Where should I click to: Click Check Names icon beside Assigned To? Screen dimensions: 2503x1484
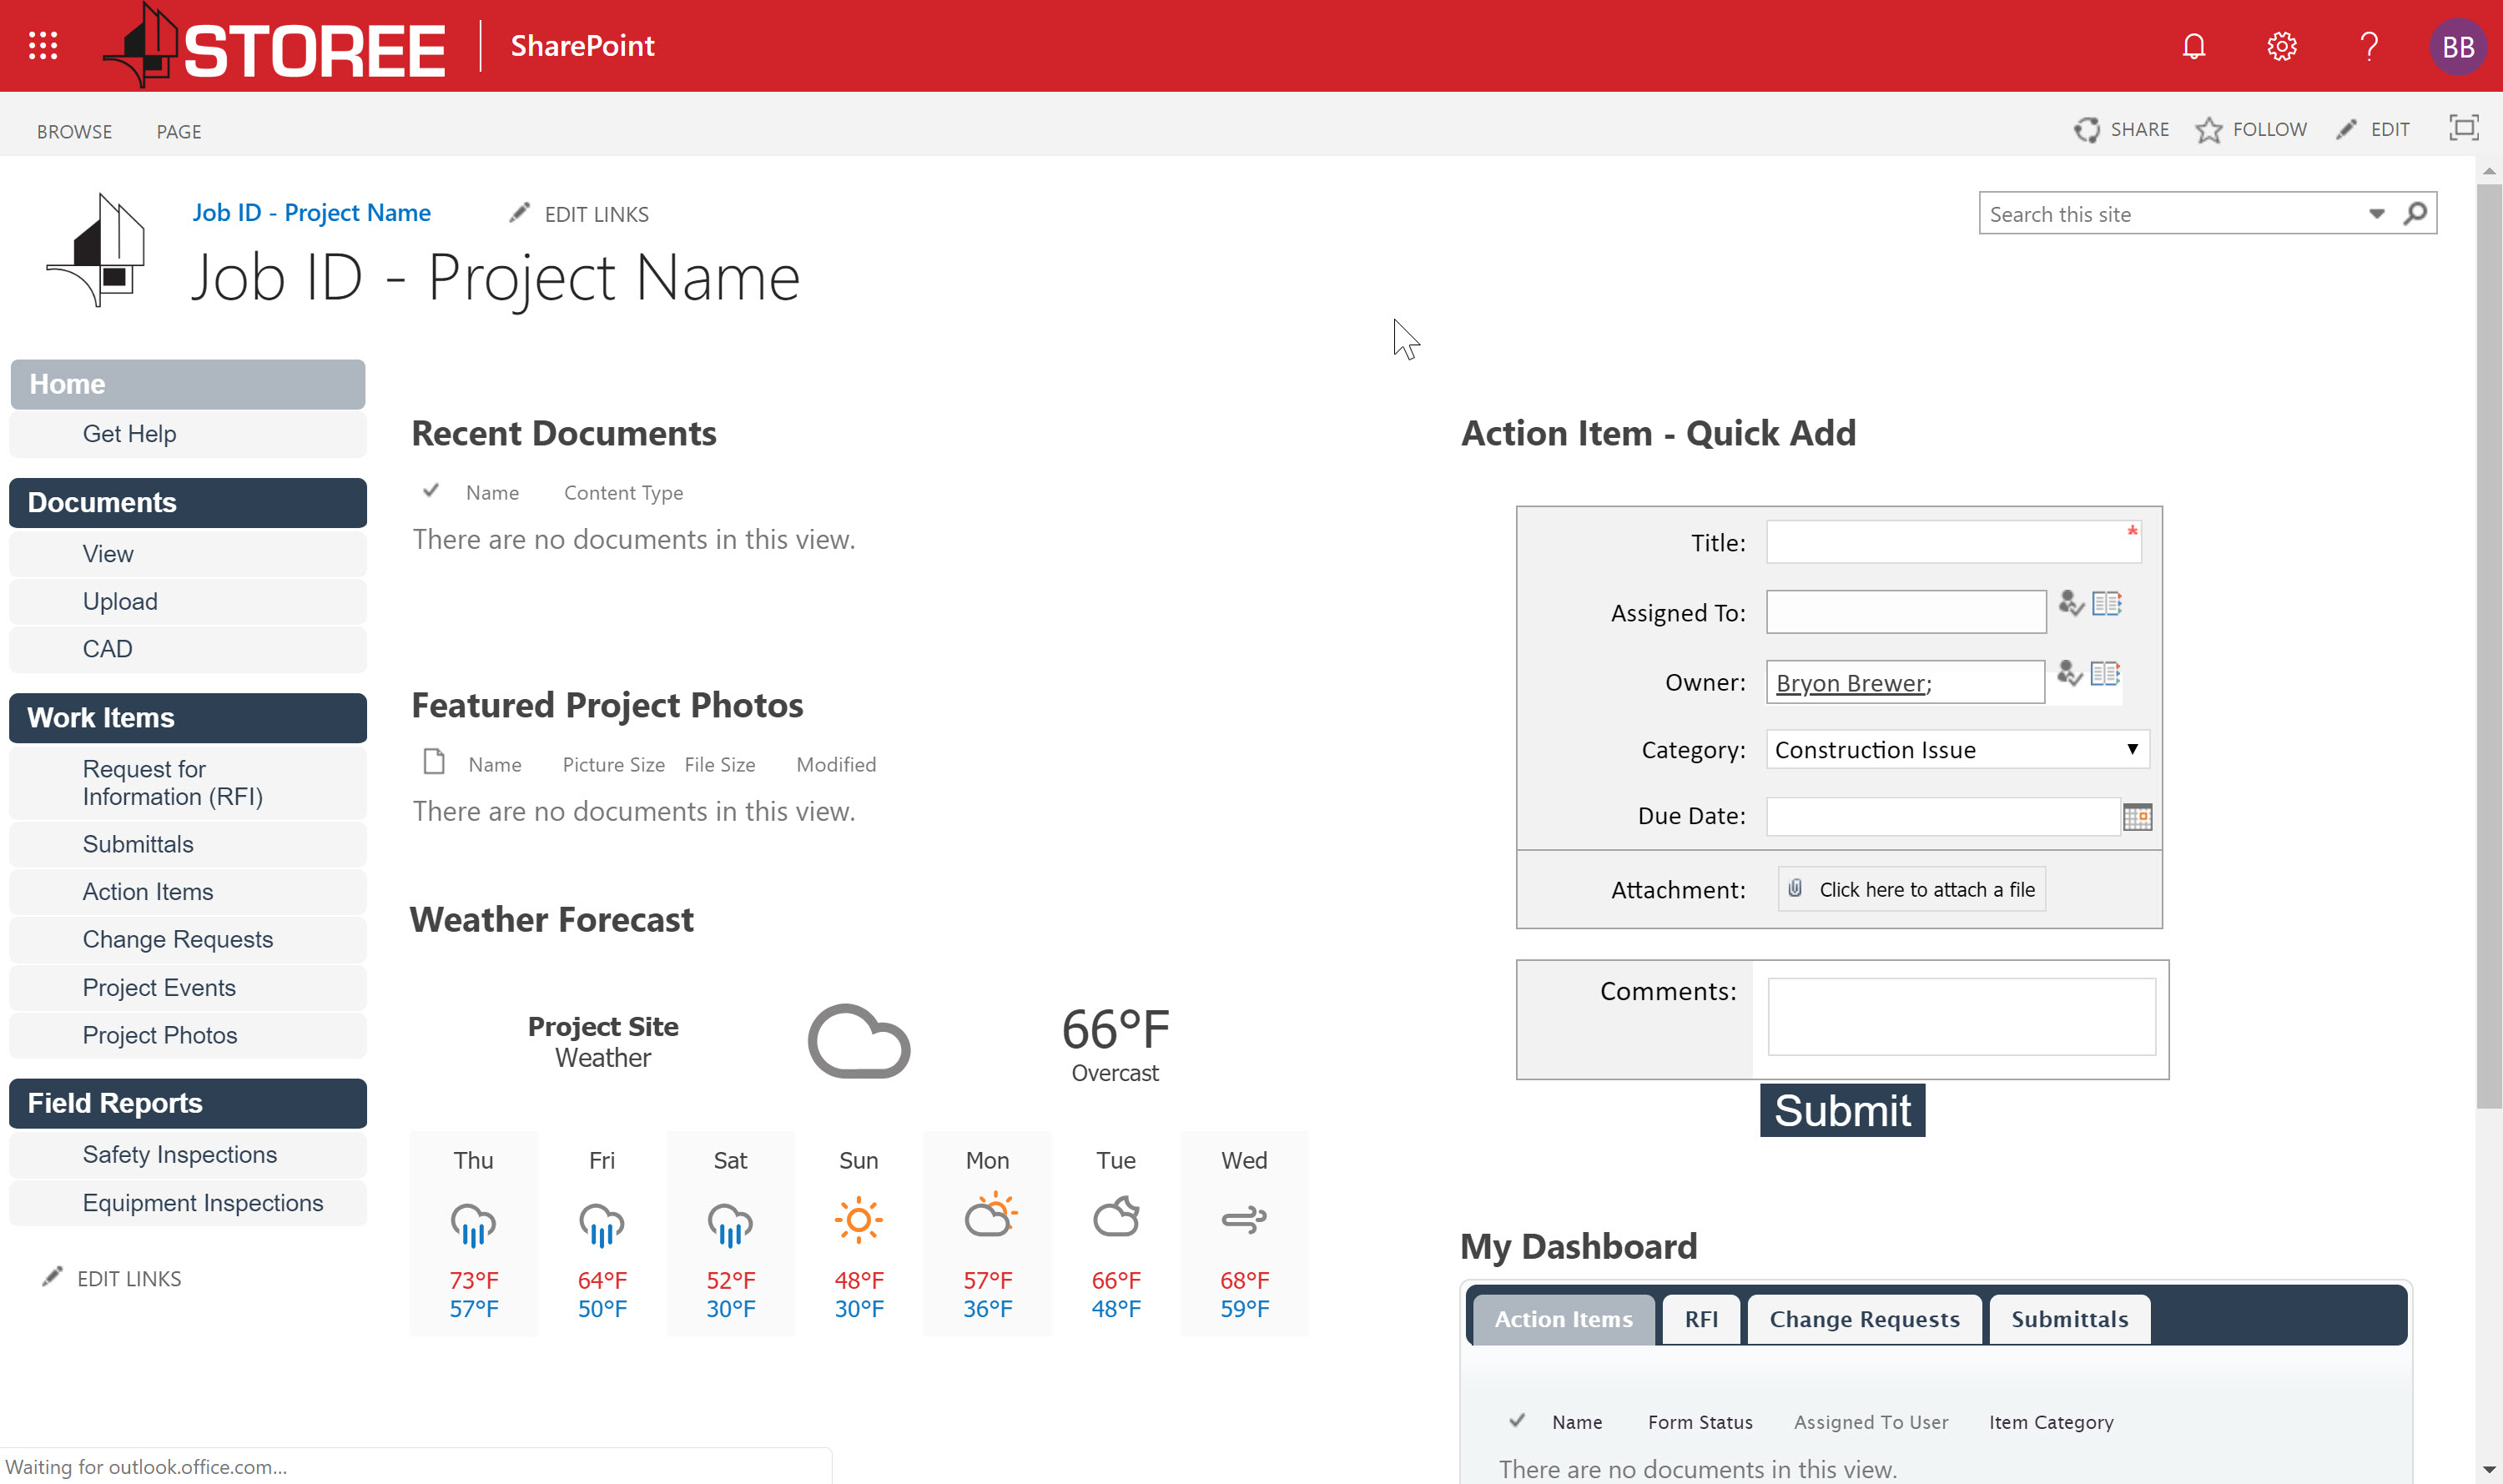(x=2070, y=604)
